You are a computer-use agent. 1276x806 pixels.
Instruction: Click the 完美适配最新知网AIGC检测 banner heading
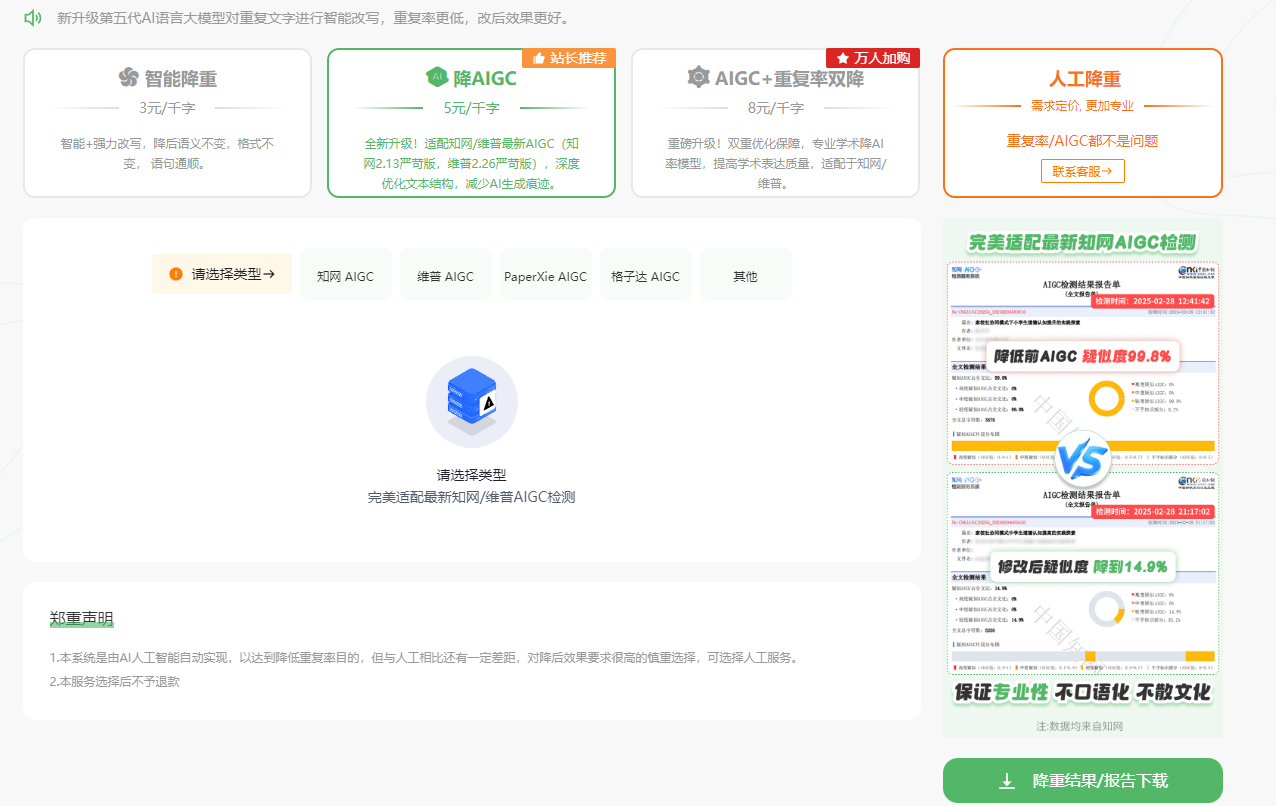[x=1082, y=241]
